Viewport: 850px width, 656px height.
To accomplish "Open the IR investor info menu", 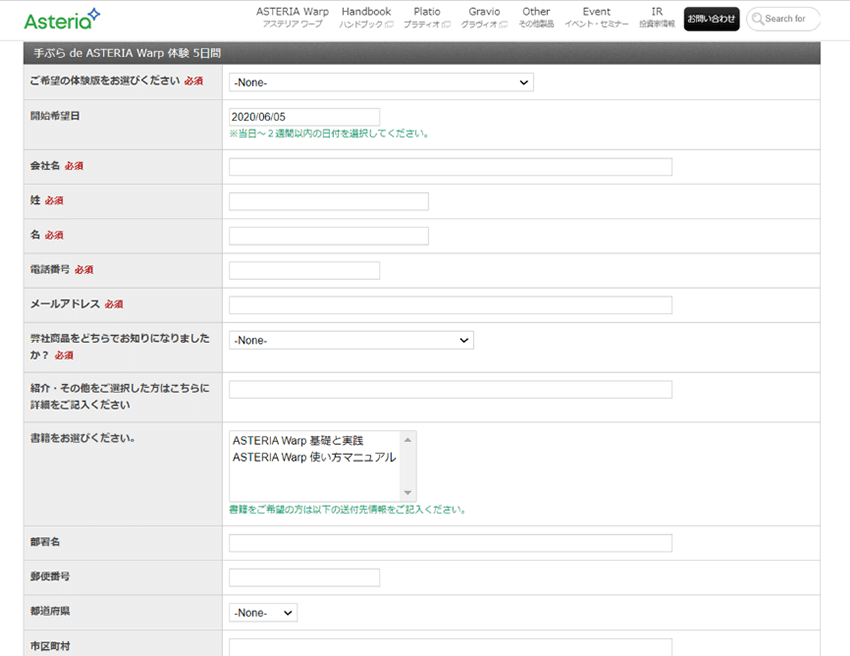I will (656, 17).
